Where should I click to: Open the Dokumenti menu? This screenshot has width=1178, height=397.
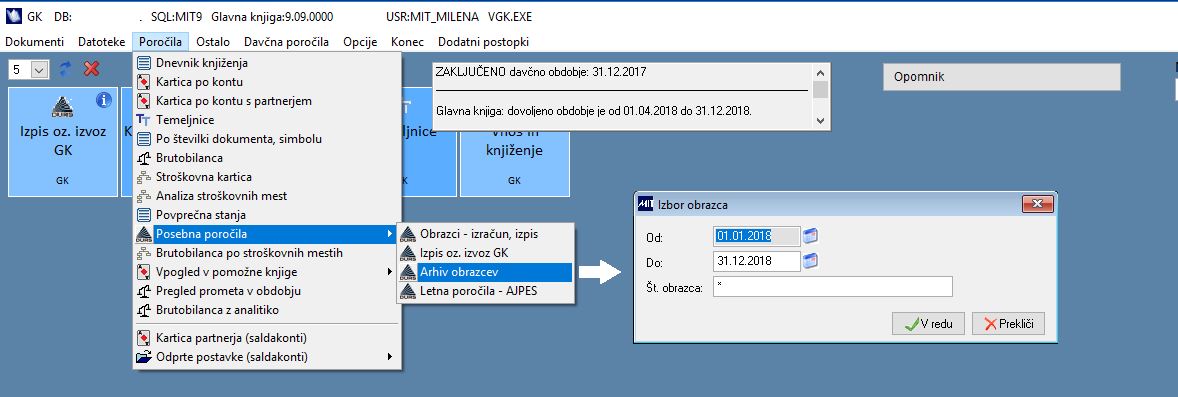click(x=35, y=42)
